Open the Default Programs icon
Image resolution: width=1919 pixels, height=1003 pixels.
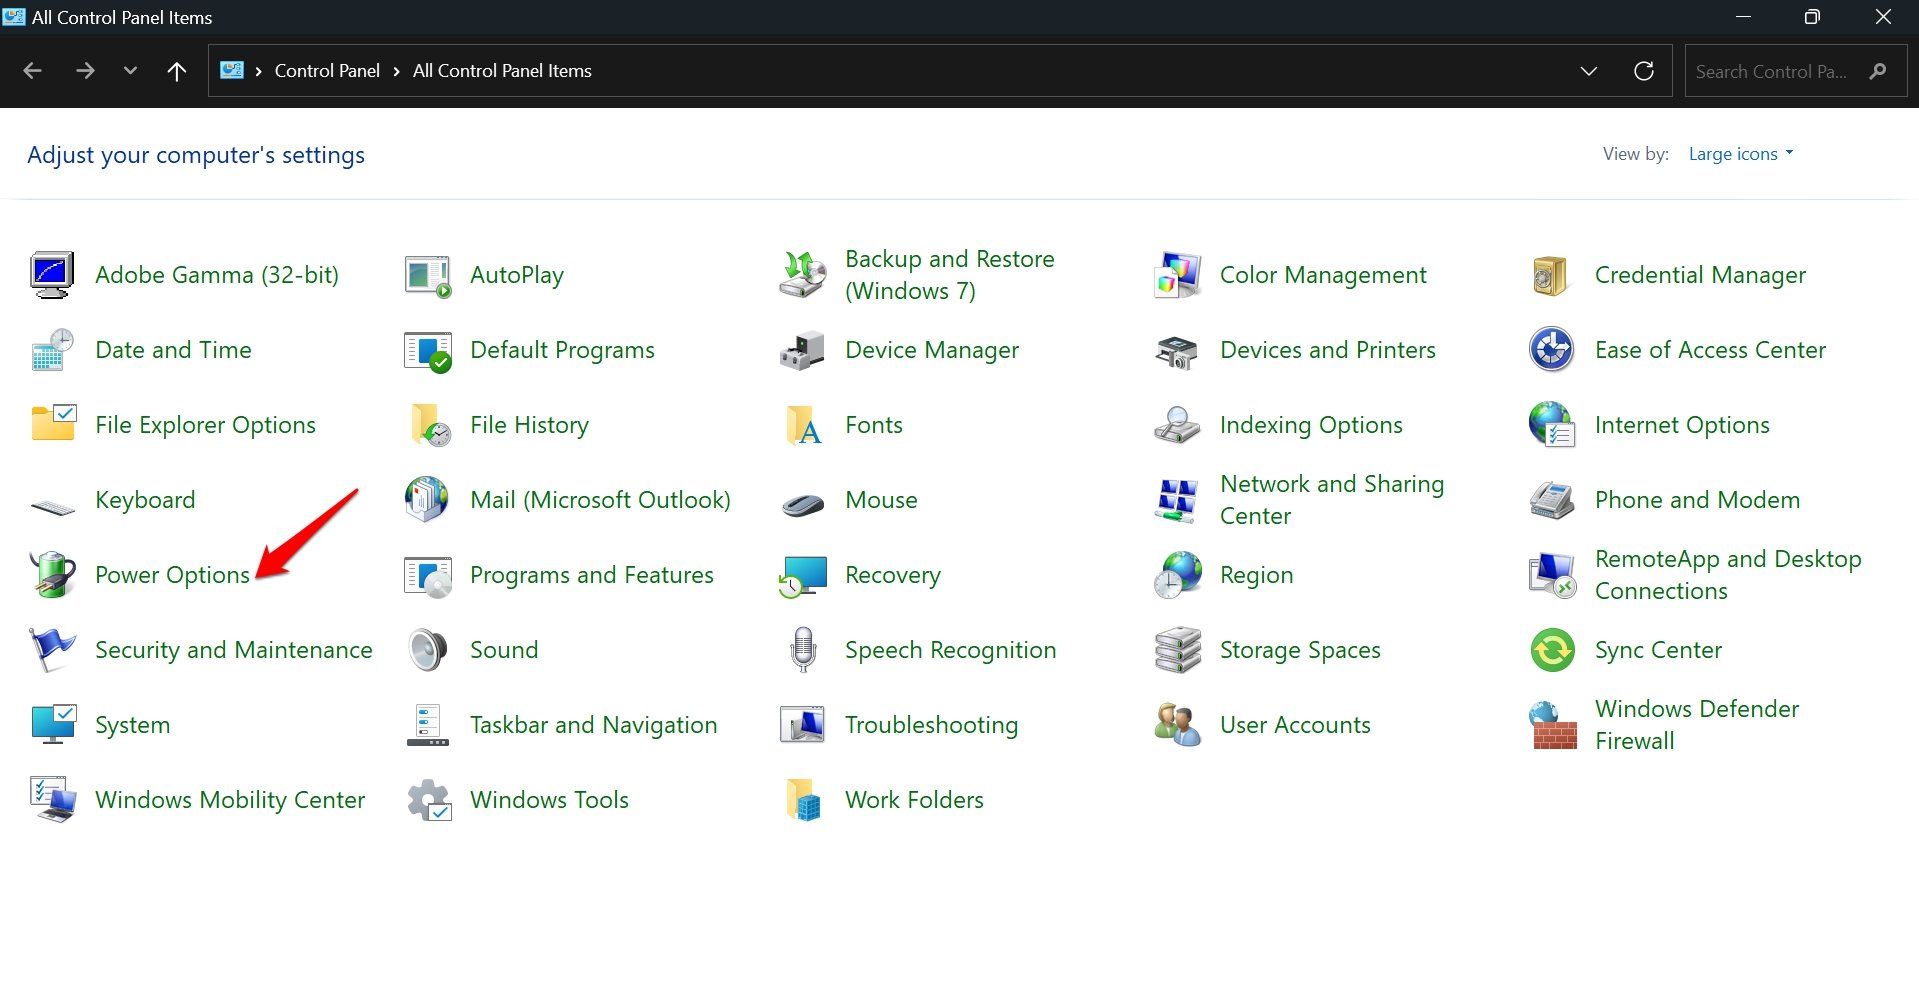(428, 351)
